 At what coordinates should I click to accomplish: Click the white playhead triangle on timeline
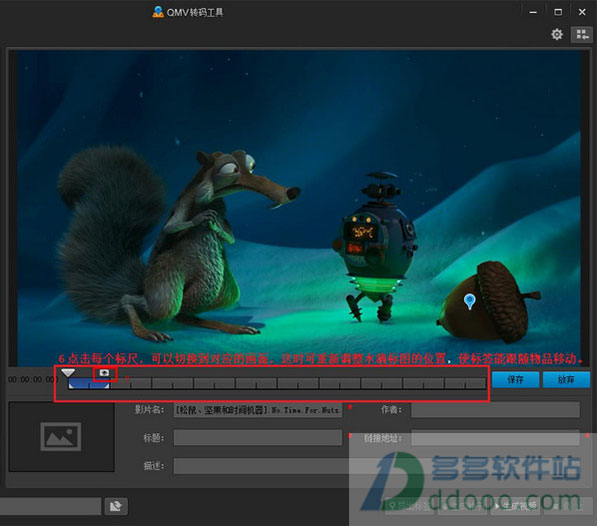[x=68, y=373]
